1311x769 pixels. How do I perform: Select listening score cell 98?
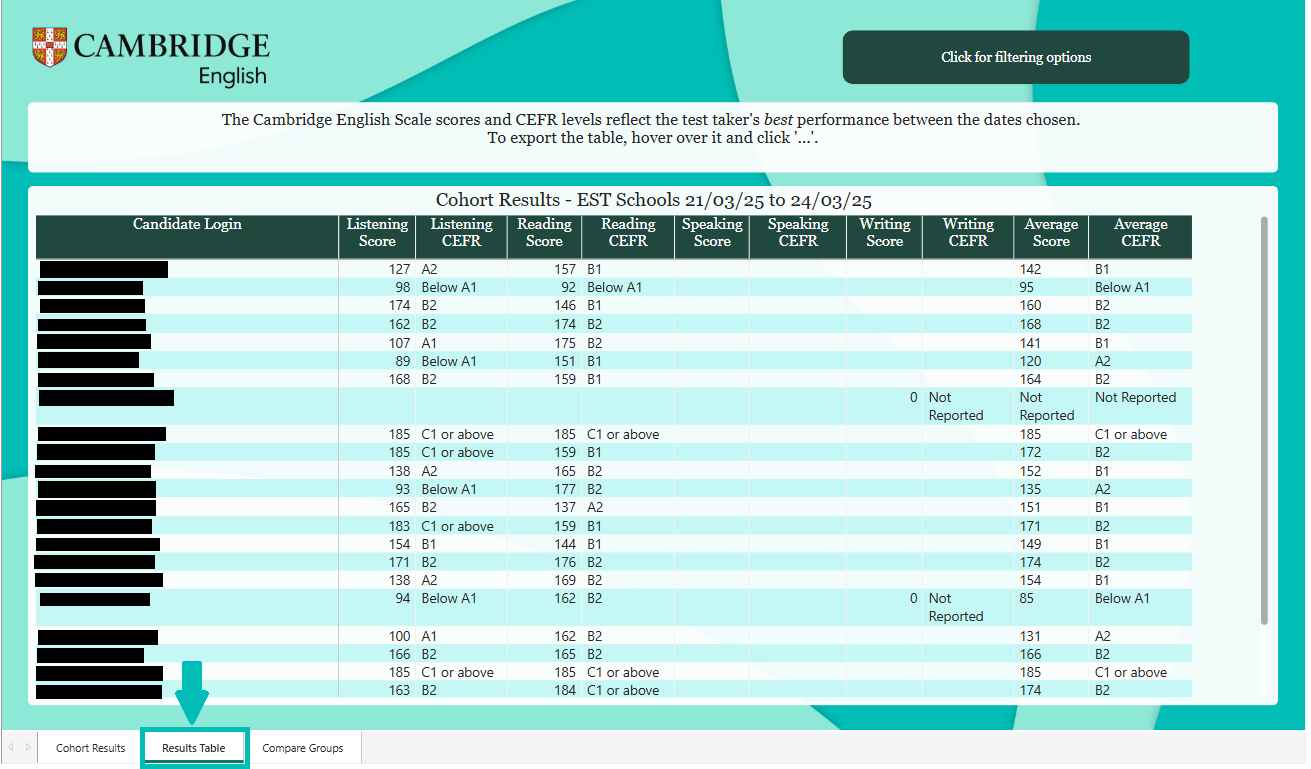pyautogui.click(x=404, y=287)
